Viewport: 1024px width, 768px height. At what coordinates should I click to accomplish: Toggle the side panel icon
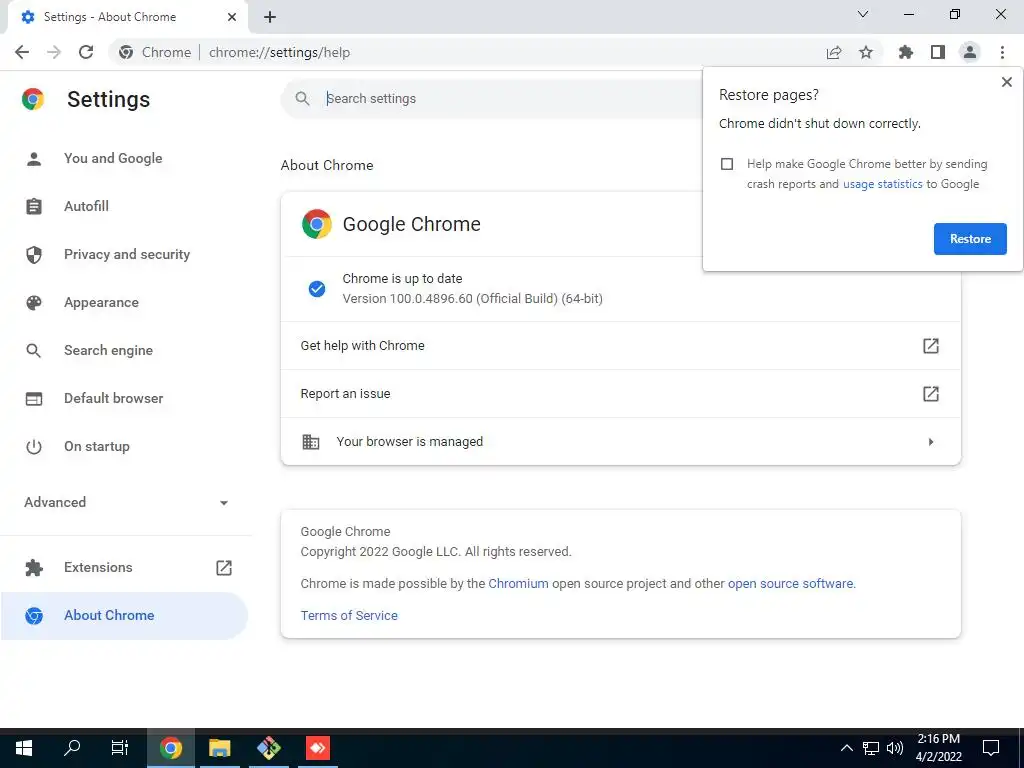point(938,52)
